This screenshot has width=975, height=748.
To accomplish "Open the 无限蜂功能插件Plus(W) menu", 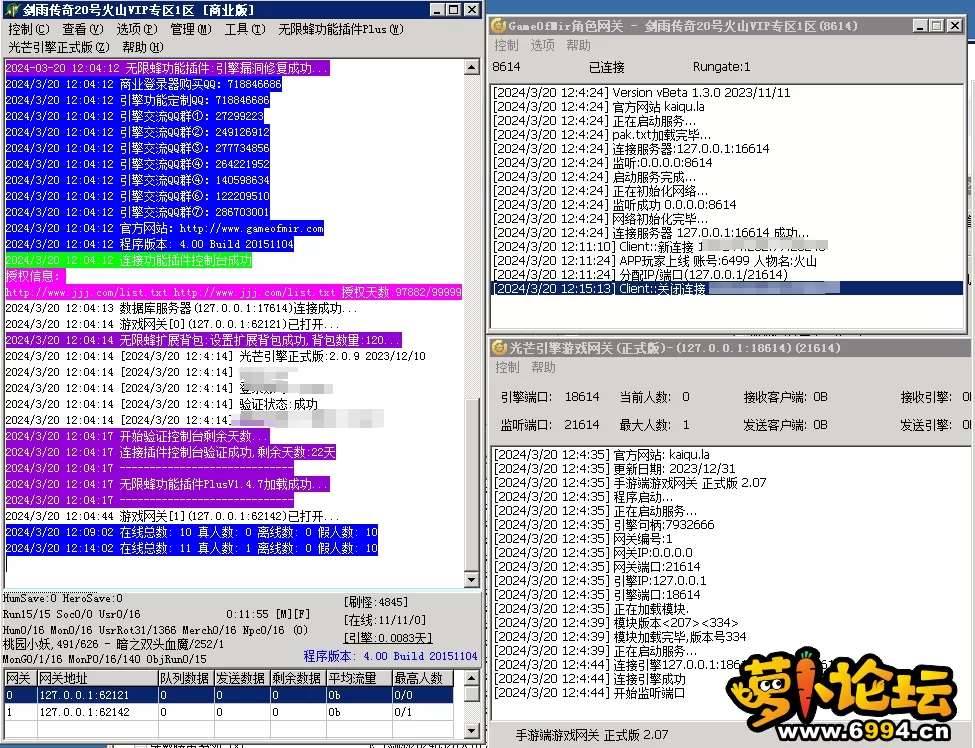I will point(341,29).
